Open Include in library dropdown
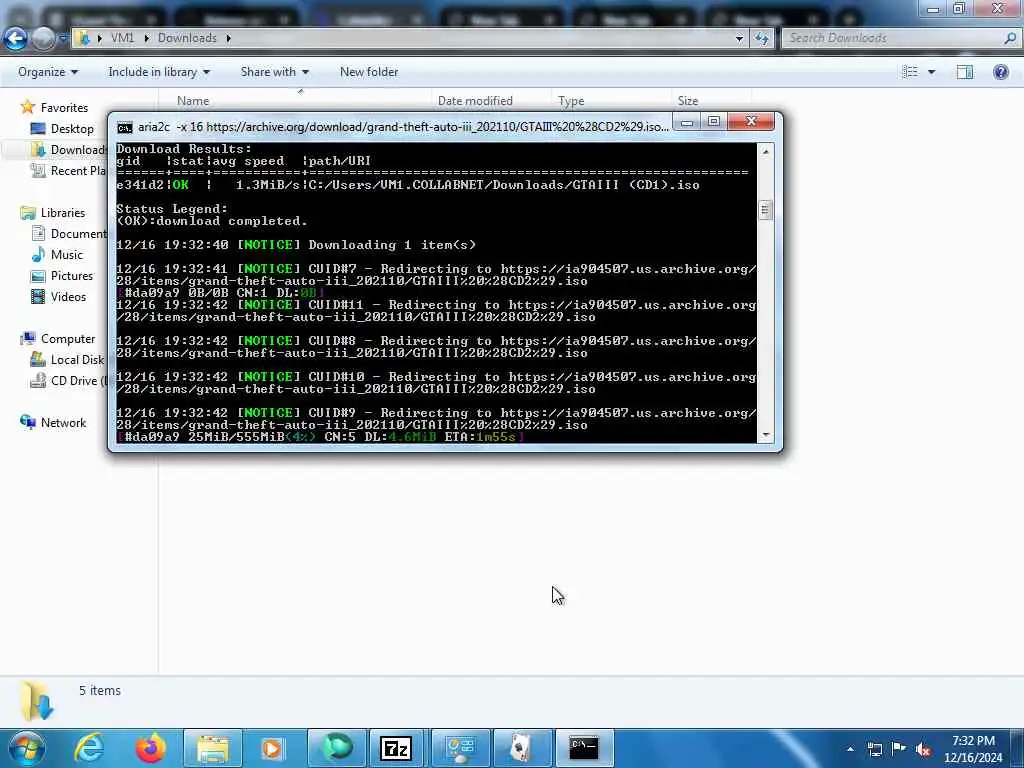Viewport: 1024px width, 768px height. coord(159,72)
